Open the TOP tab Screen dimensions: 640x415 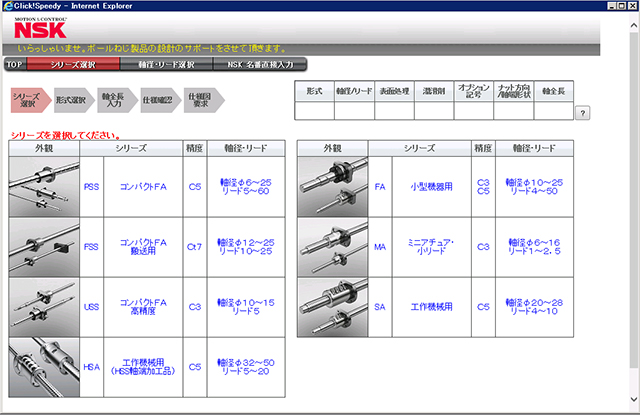pyautogui.click(x=15, y=64)
